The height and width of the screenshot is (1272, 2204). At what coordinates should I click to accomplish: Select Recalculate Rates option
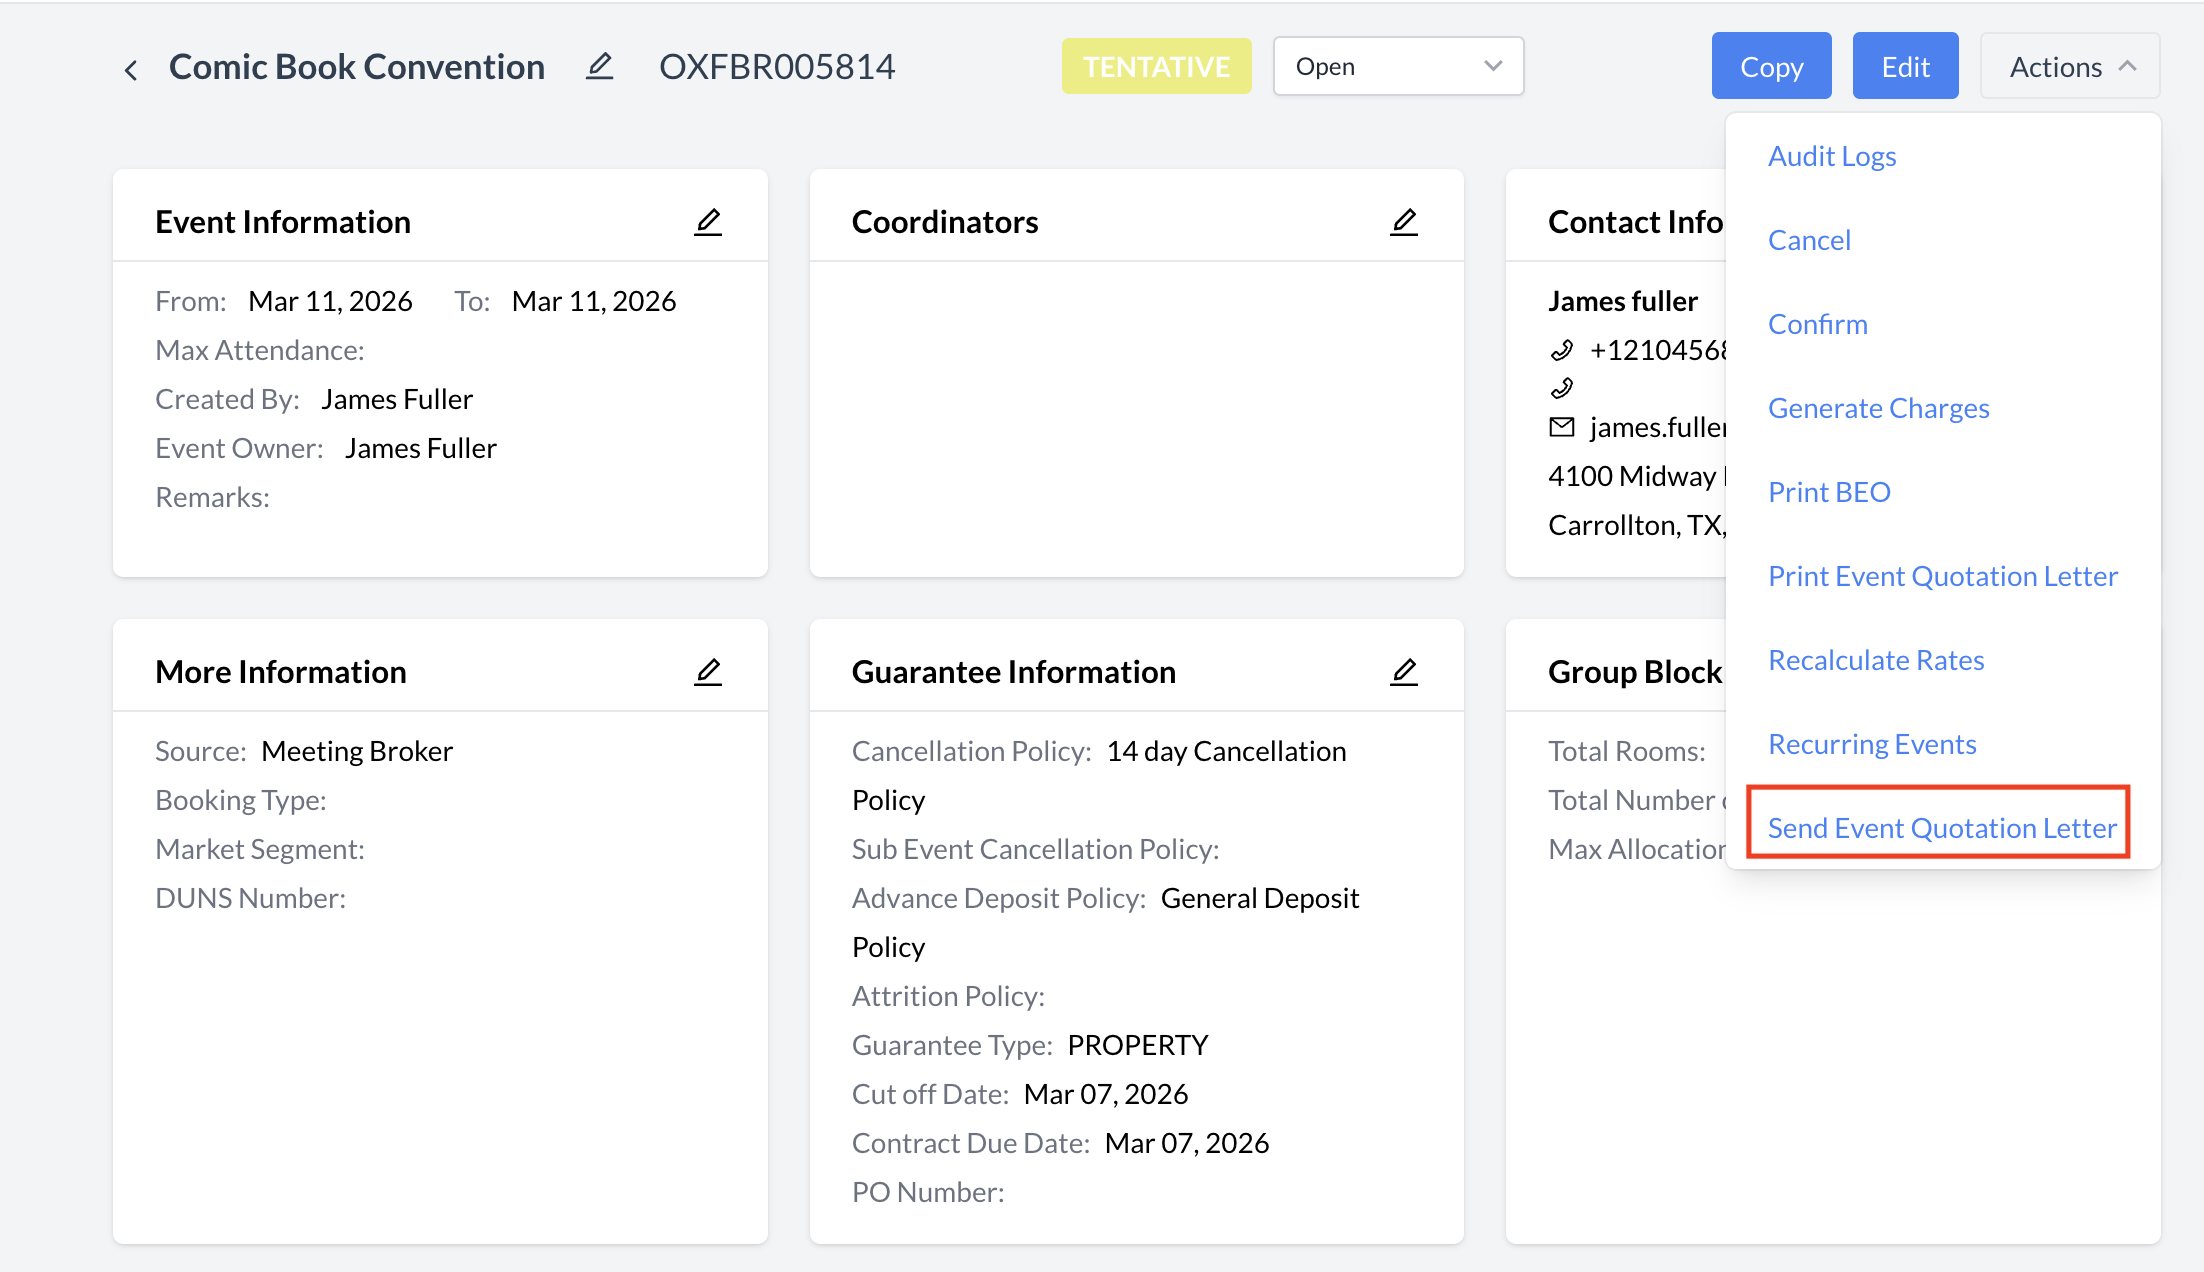[x=1876, y=660]
